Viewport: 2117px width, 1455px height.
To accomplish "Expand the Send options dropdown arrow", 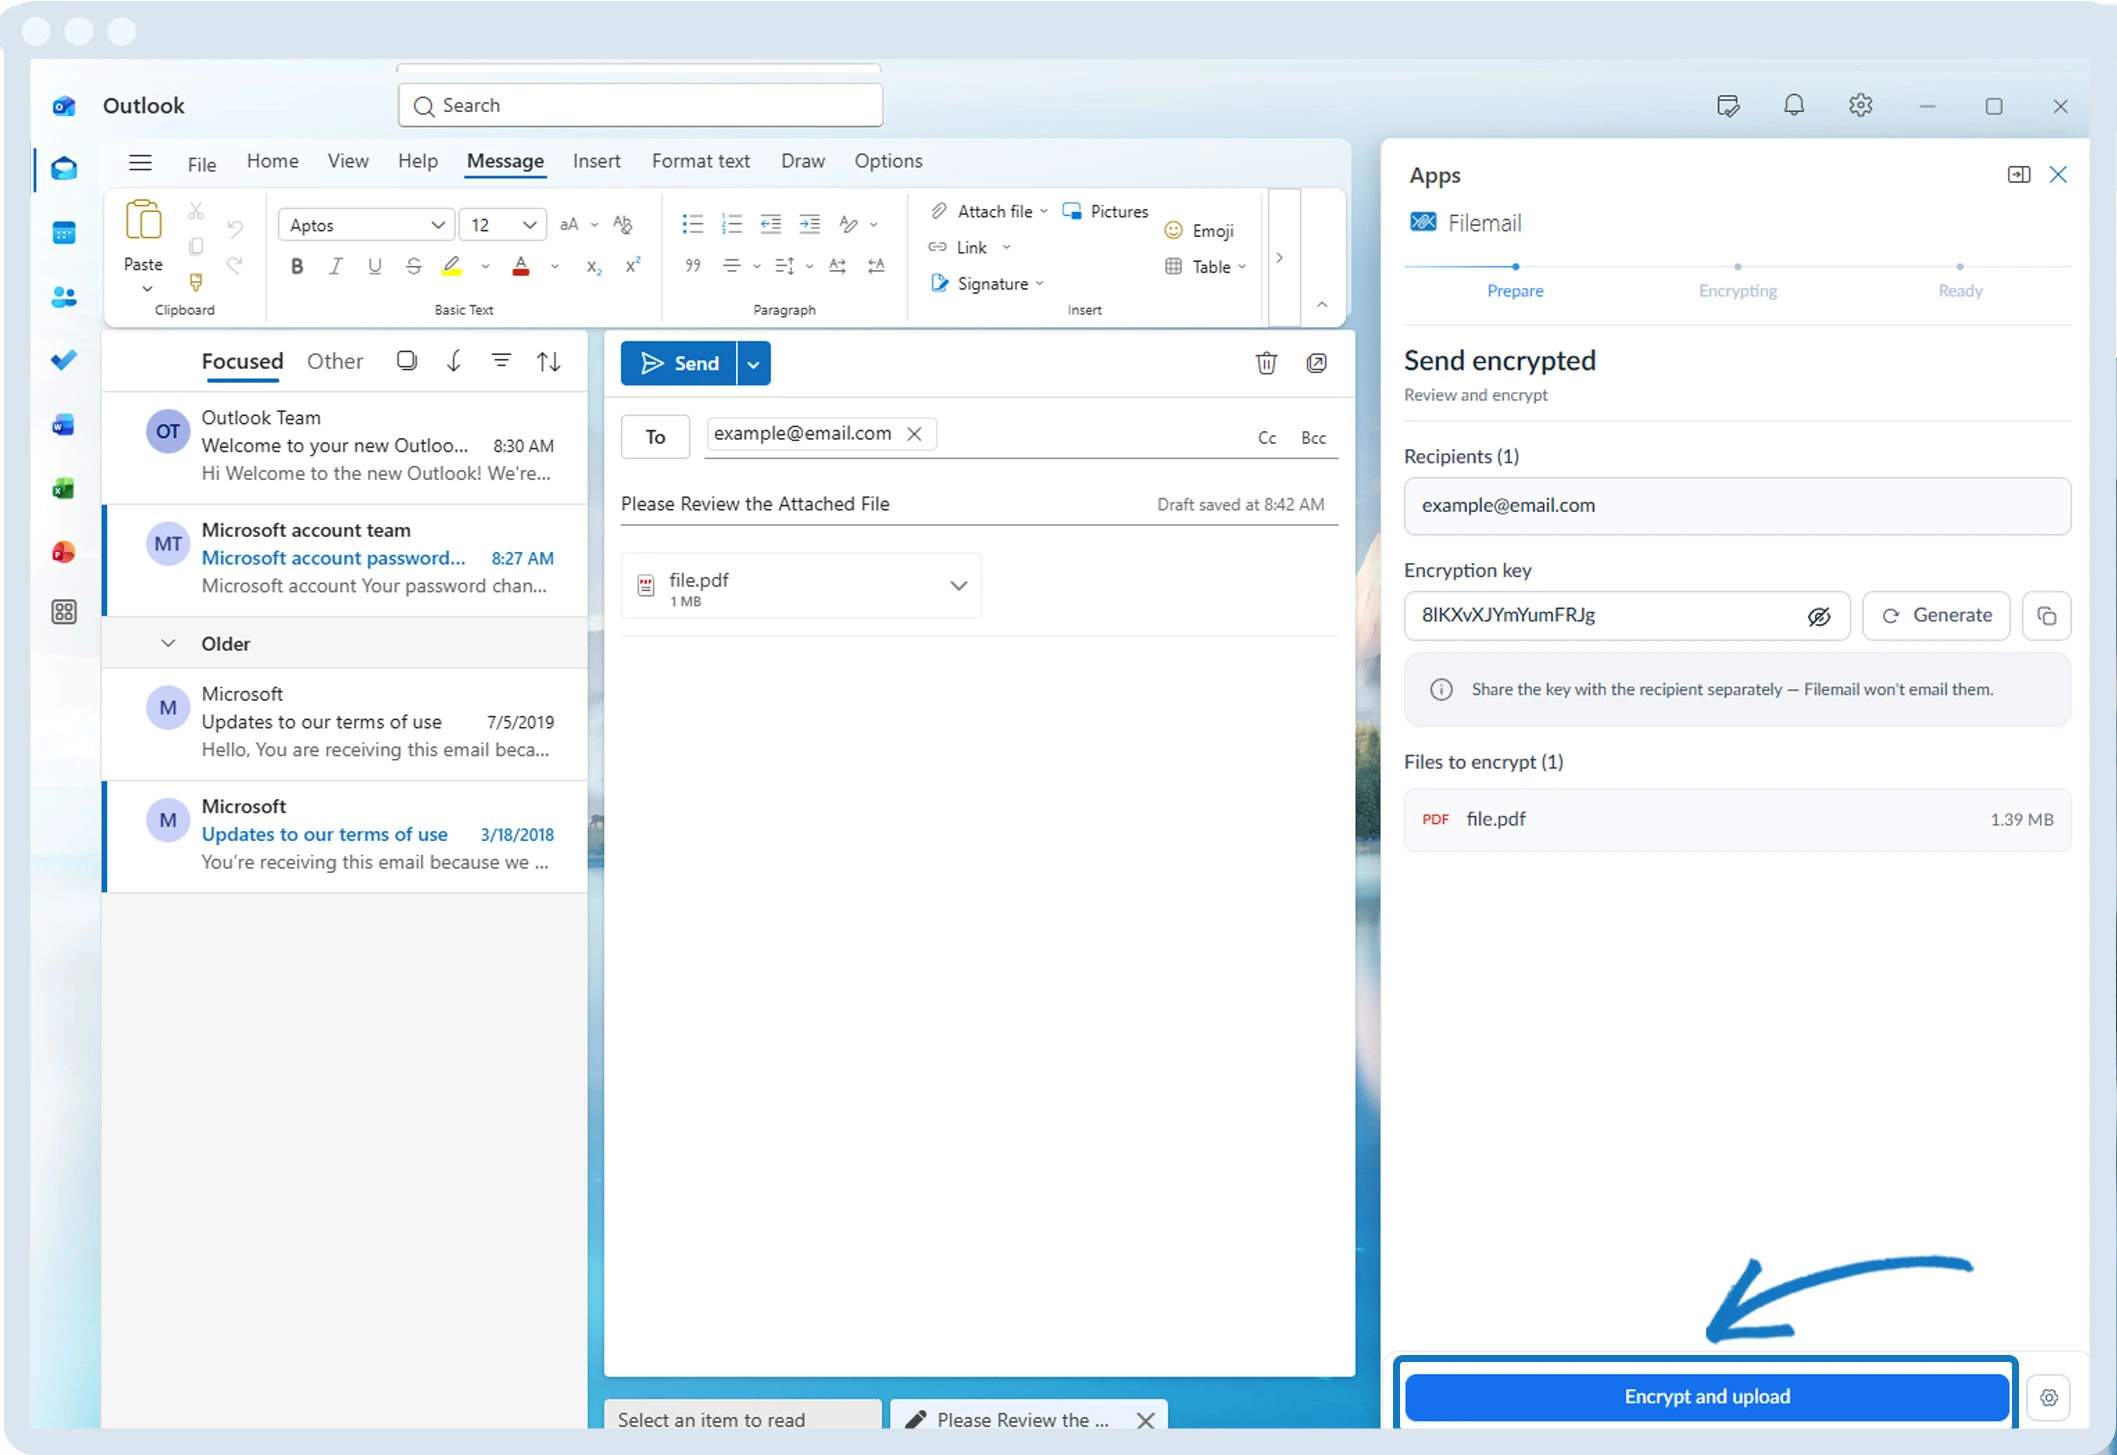I will click(x=754, y=363).
